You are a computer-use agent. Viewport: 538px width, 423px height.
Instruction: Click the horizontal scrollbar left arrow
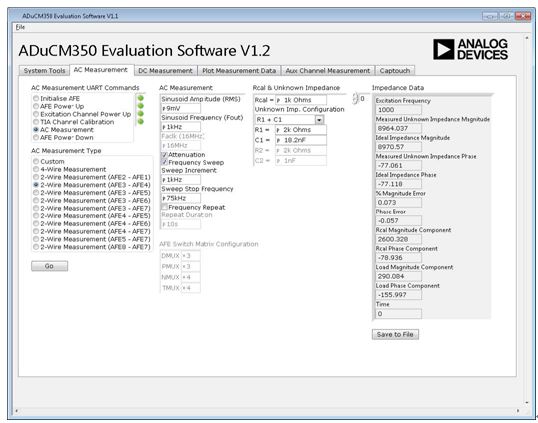click(16, 410)
